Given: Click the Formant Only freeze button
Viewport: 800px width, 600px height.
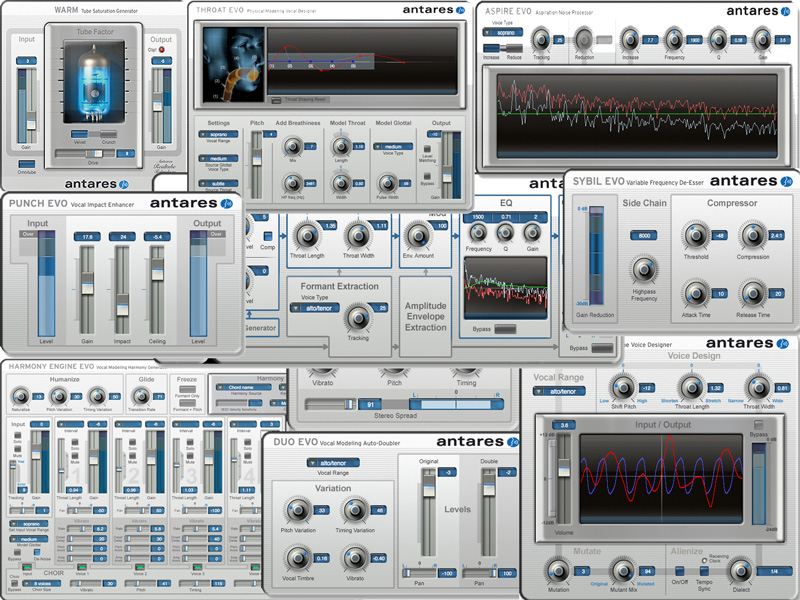Looking at the screenshot, I should coord(187,390).
